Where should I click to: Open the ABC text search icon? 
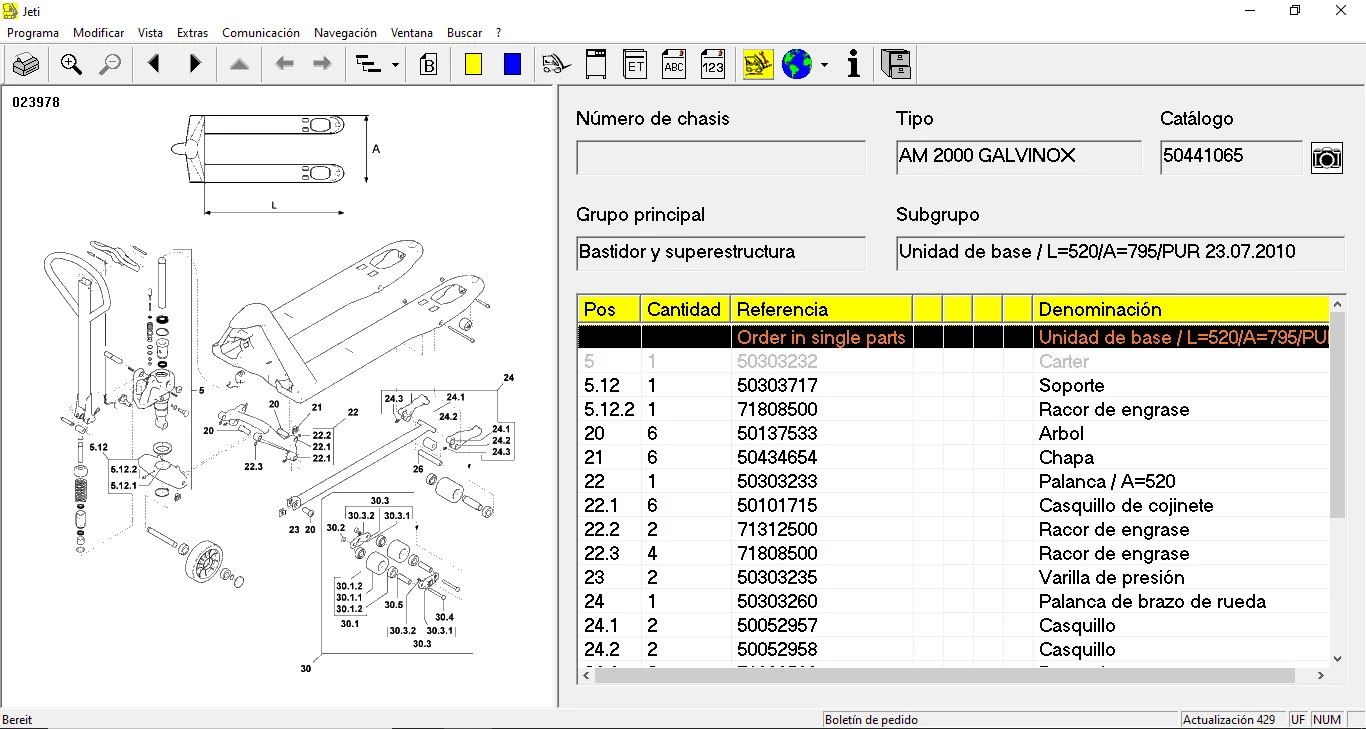pyautogui.click(x=674, y=65)
